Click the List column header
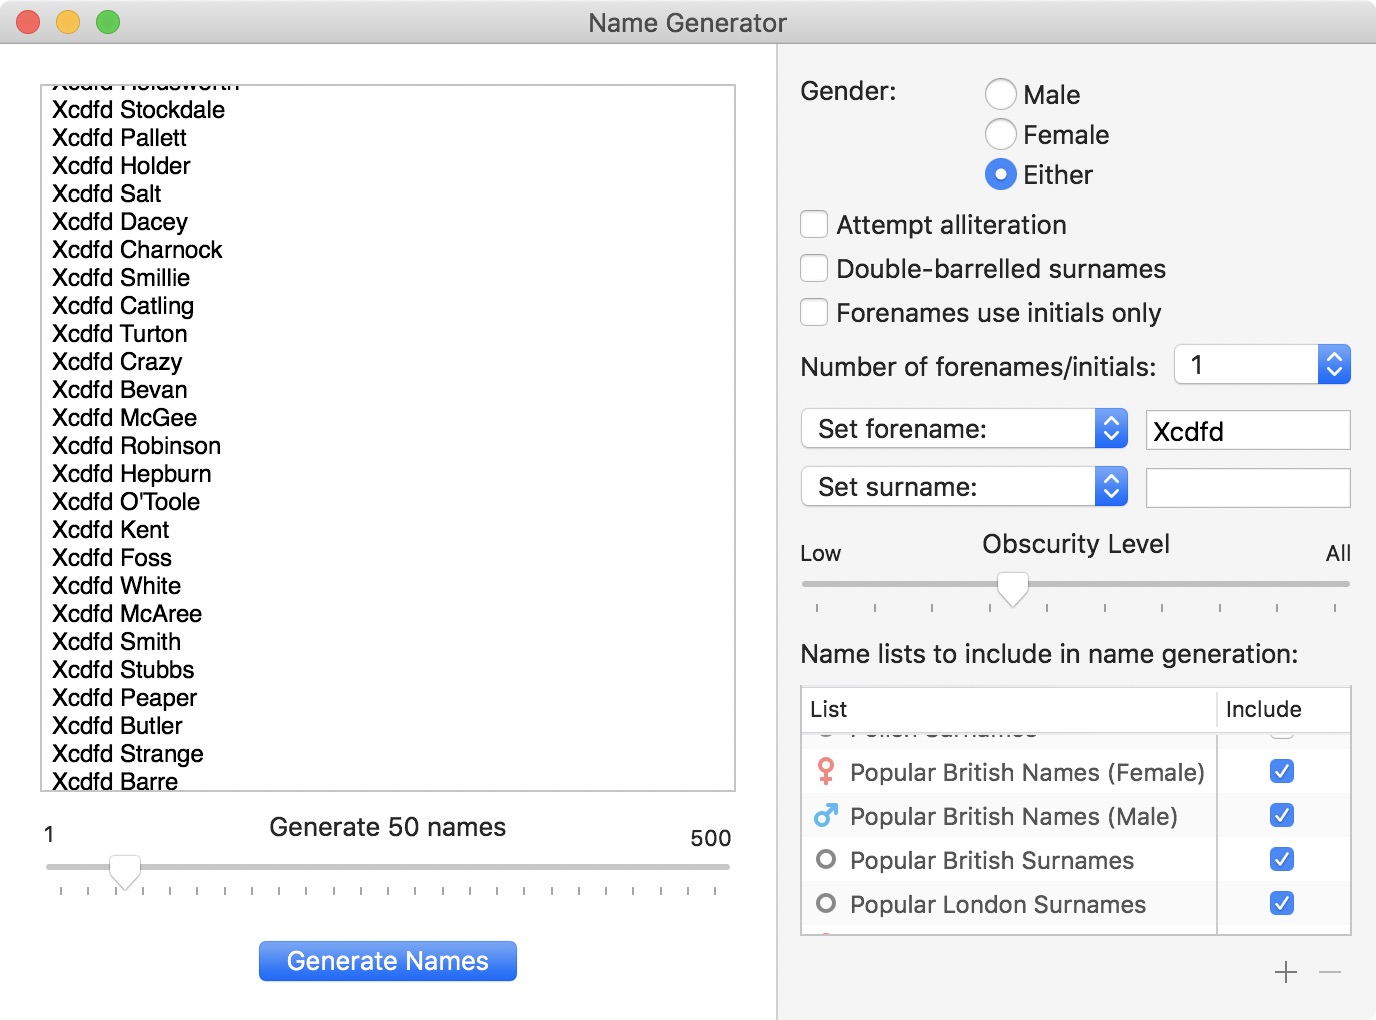This screenshot has width=1376, height=1020. pos(1008,710)
